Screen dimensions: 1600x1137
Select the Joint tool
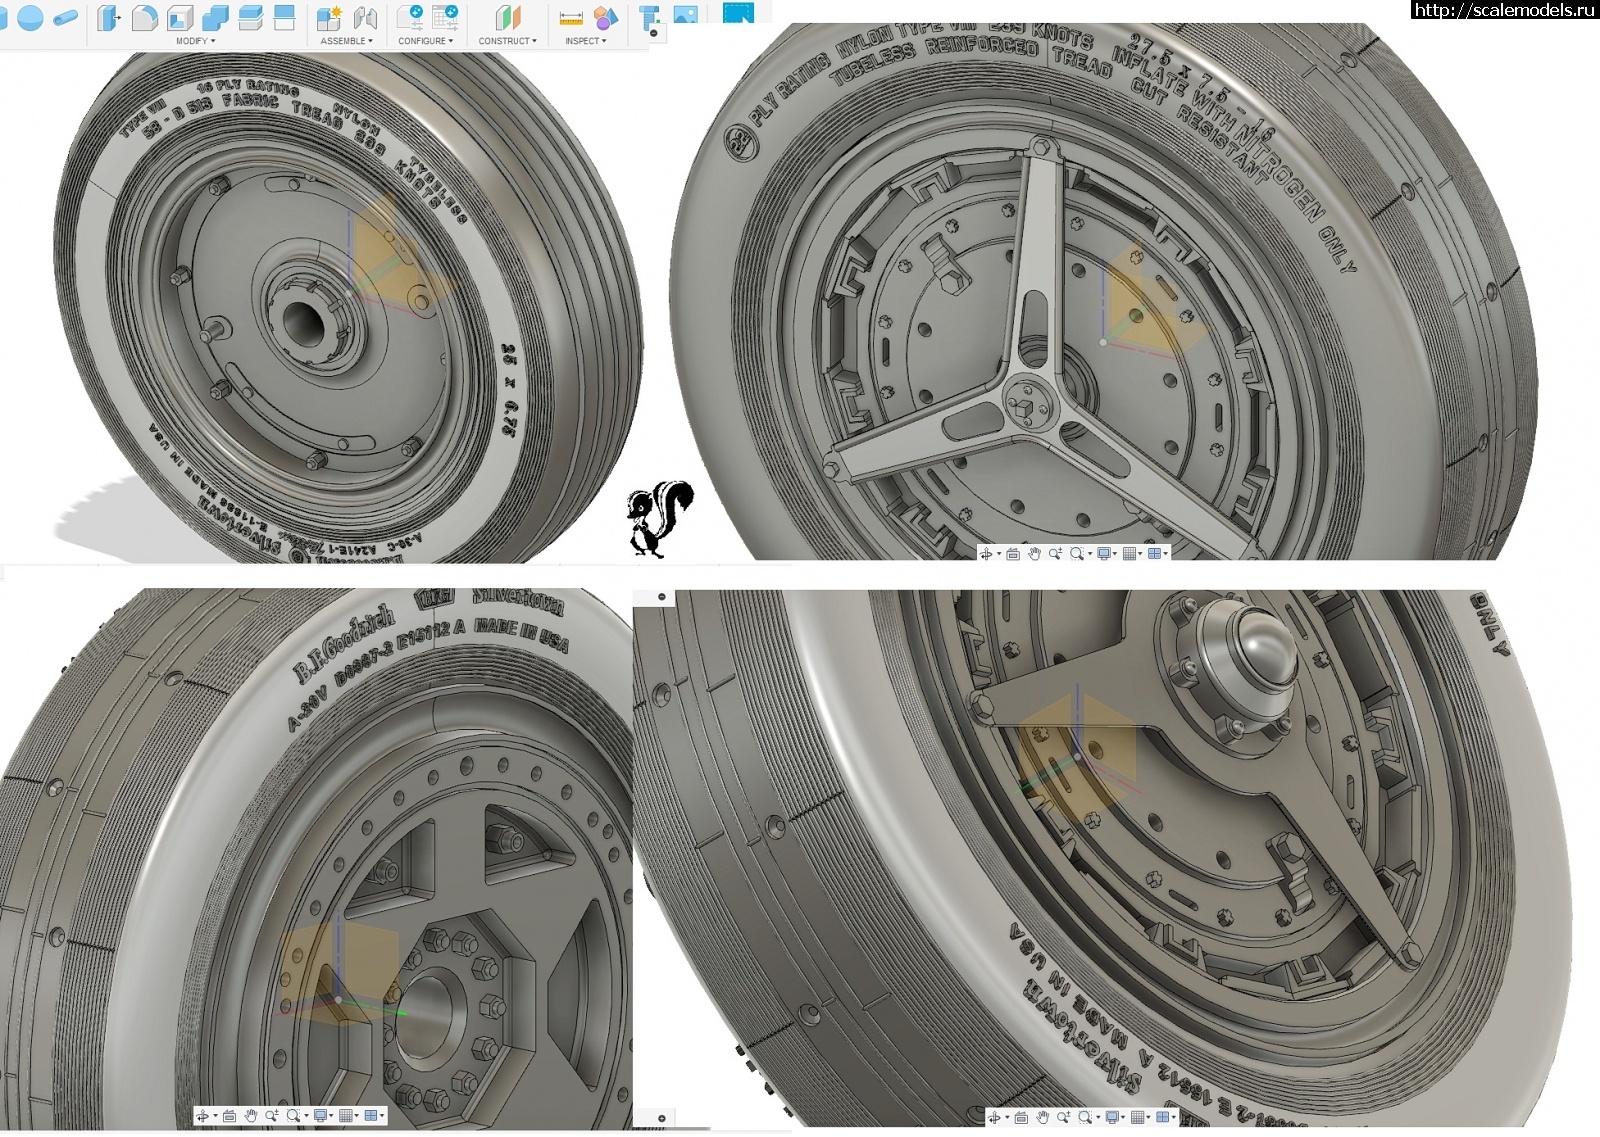(x=365, y=17)
